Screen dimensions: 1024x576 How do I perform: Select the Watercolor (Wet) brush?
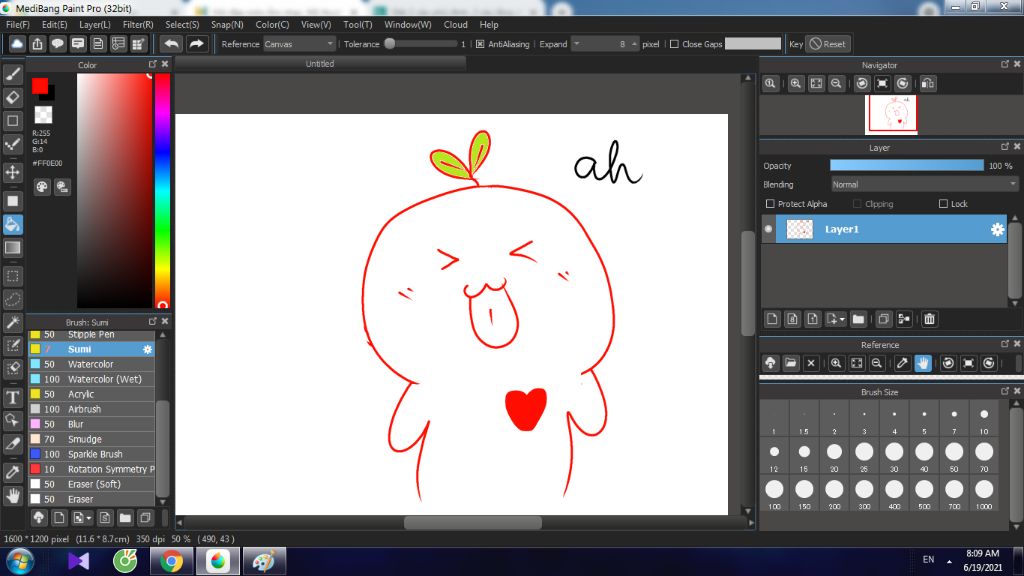[92, 379]
